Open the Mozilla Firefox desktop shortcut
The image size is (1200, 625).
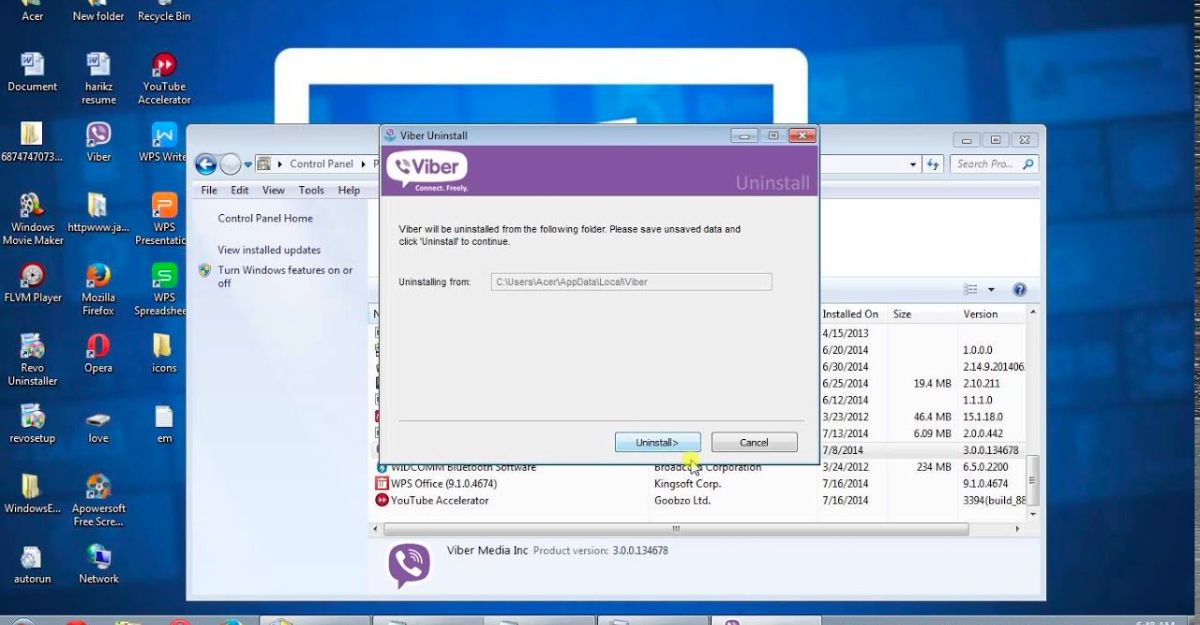98,289
